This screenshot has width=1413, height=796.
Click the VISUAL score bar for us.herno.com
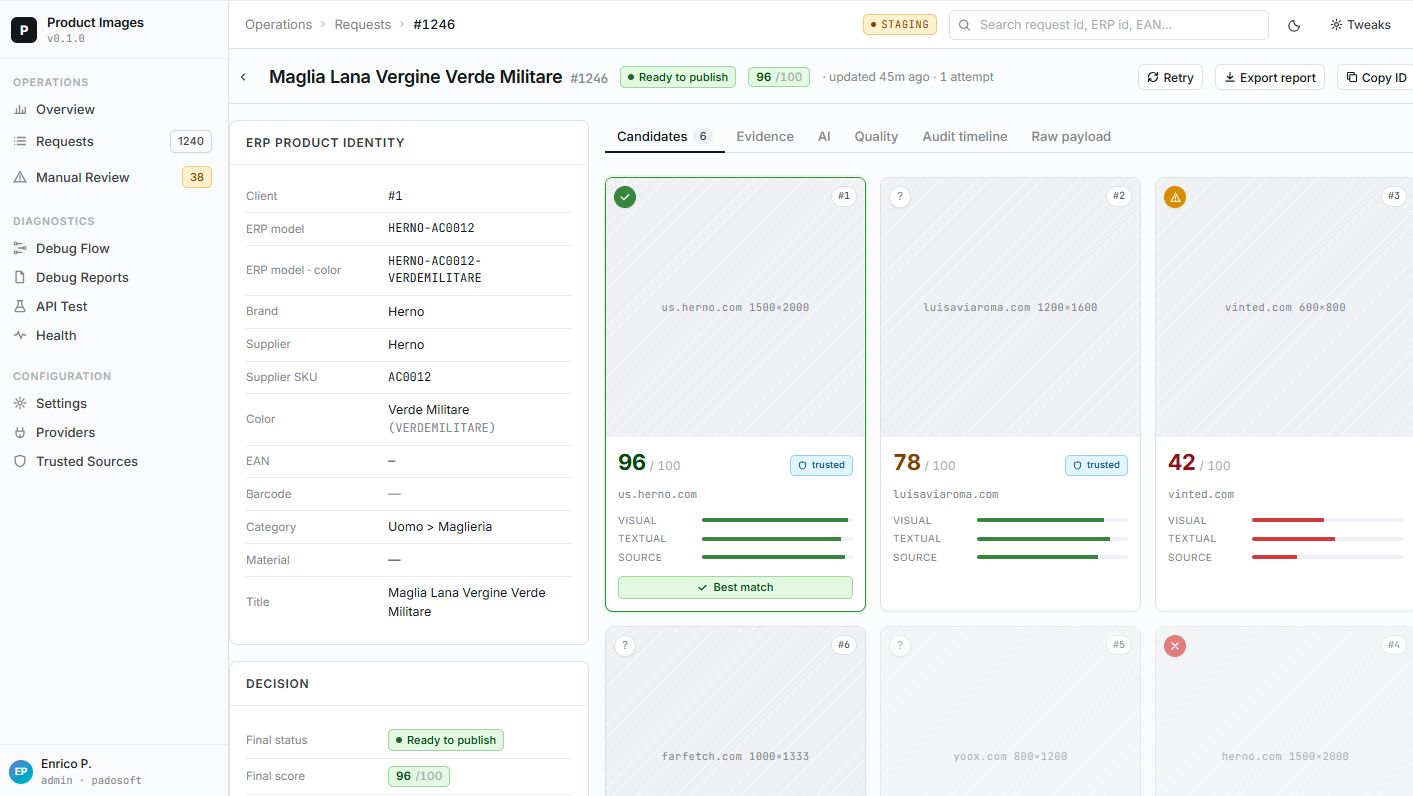777,520
